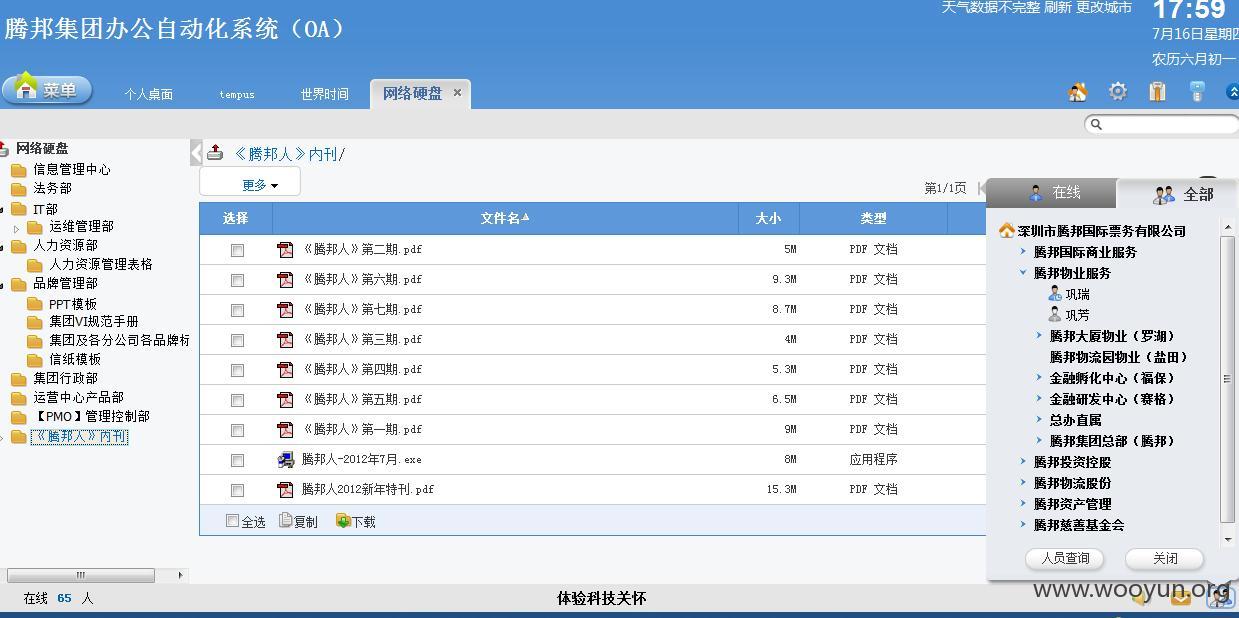This screenshot has height=618, width=1239.
Task: Open the 世界时间 tab
Action: [x=325, y=94]
